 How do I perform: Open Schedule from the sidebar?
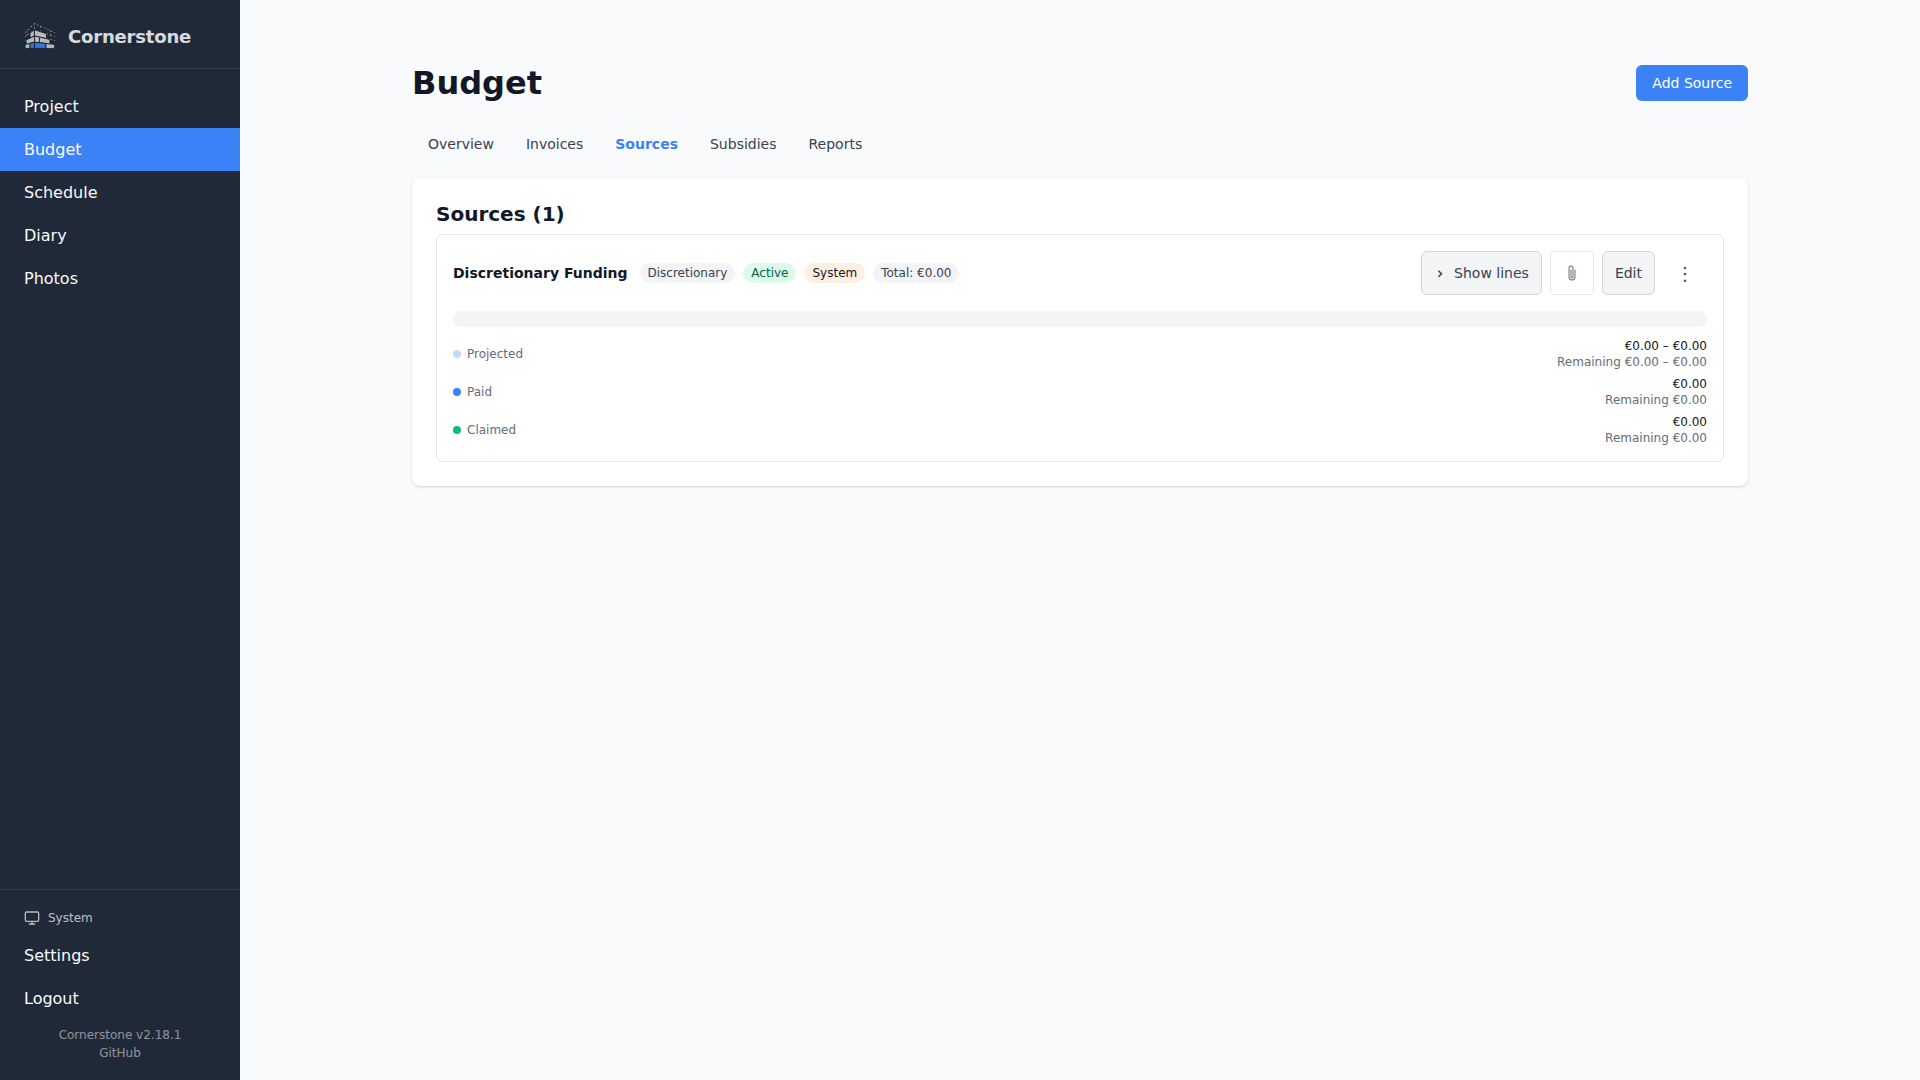120,192
